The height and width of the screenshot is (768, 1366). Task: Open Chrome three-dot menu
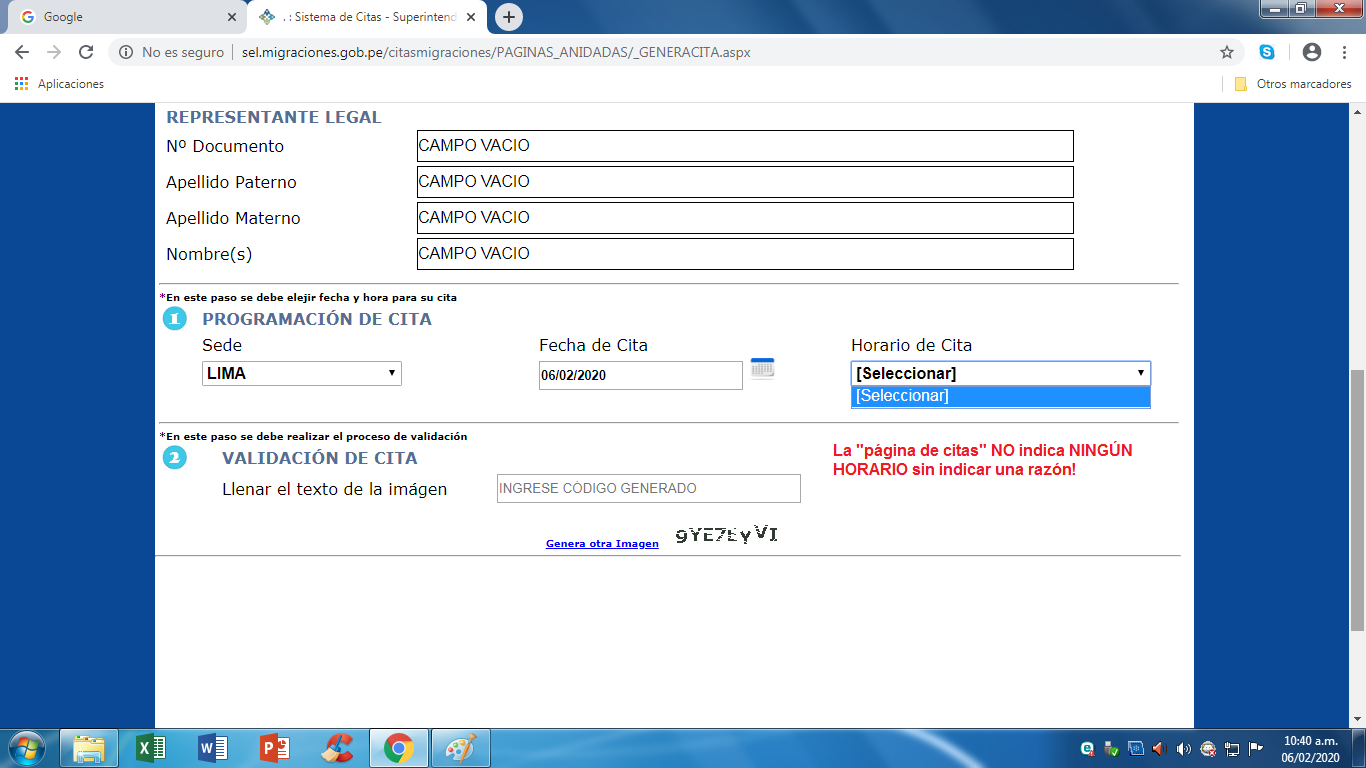pos(1345,52)
